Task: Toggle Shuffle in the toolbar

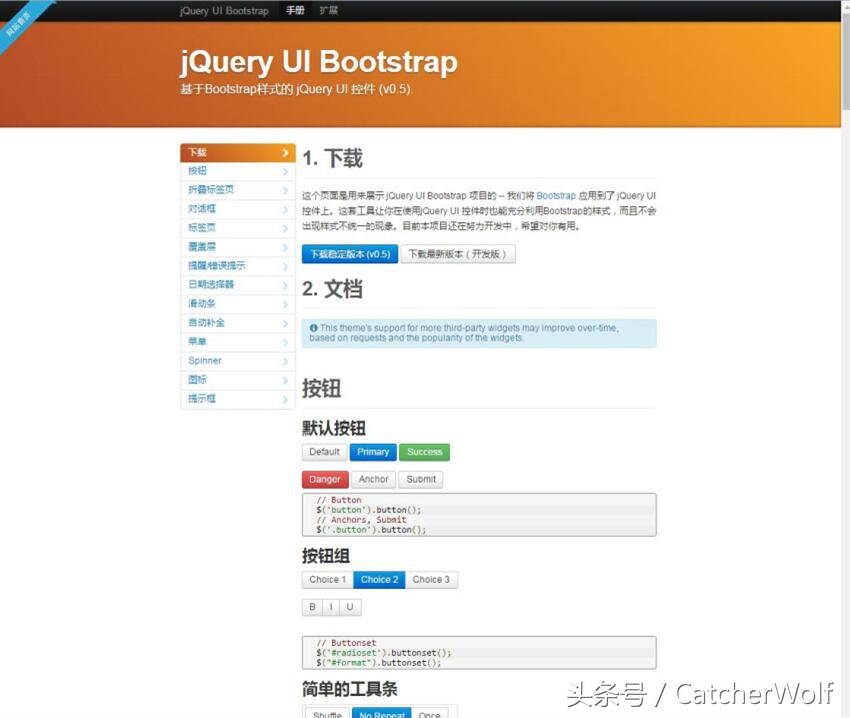Action: 327,714
